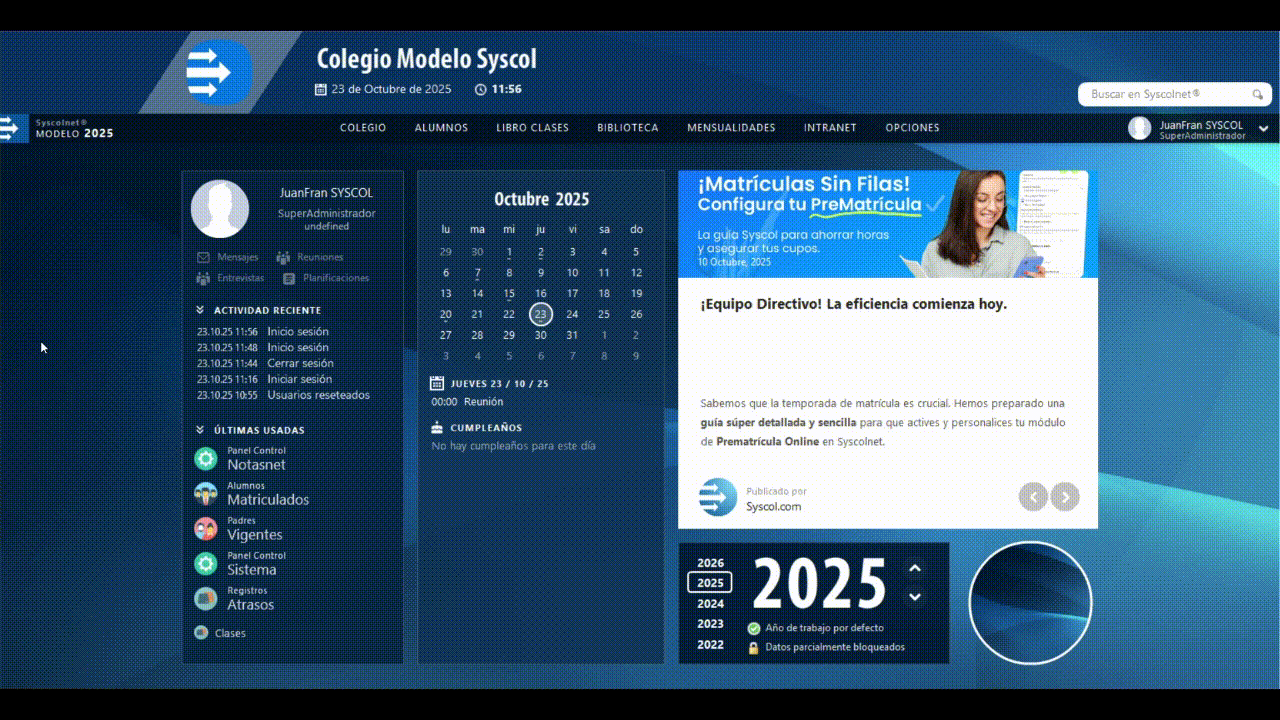Select October 15 in calendar
Viewport: 1280px width, 720px height.
[x=509, y=294]
